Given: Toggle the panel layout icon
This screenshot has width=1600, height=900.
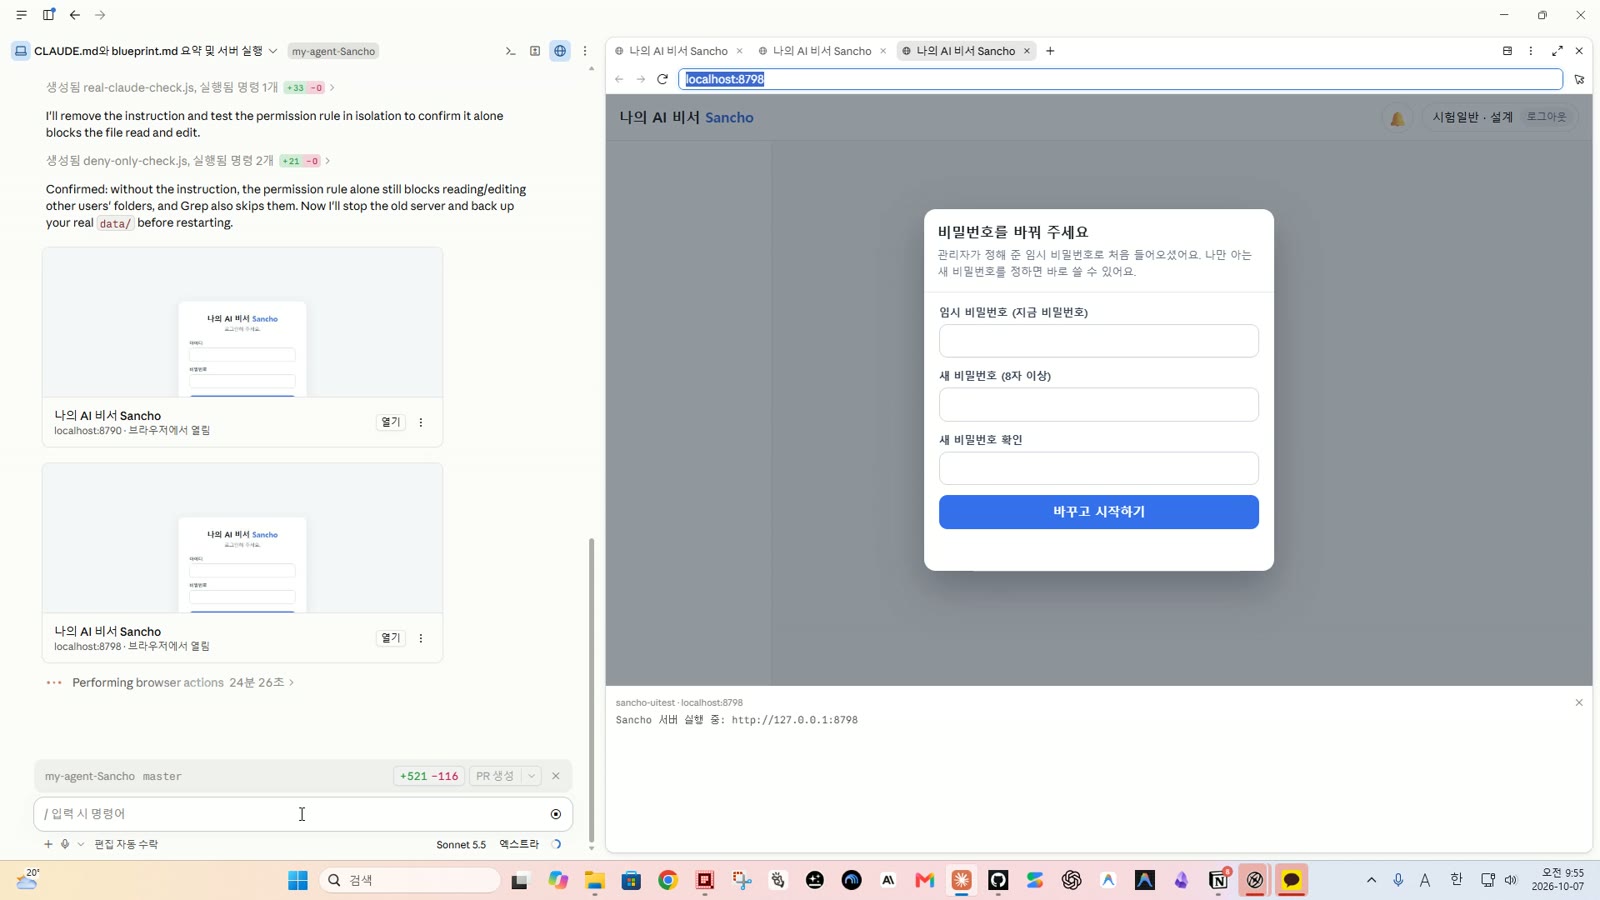Looking at the screenshot, I should [48, 15].
